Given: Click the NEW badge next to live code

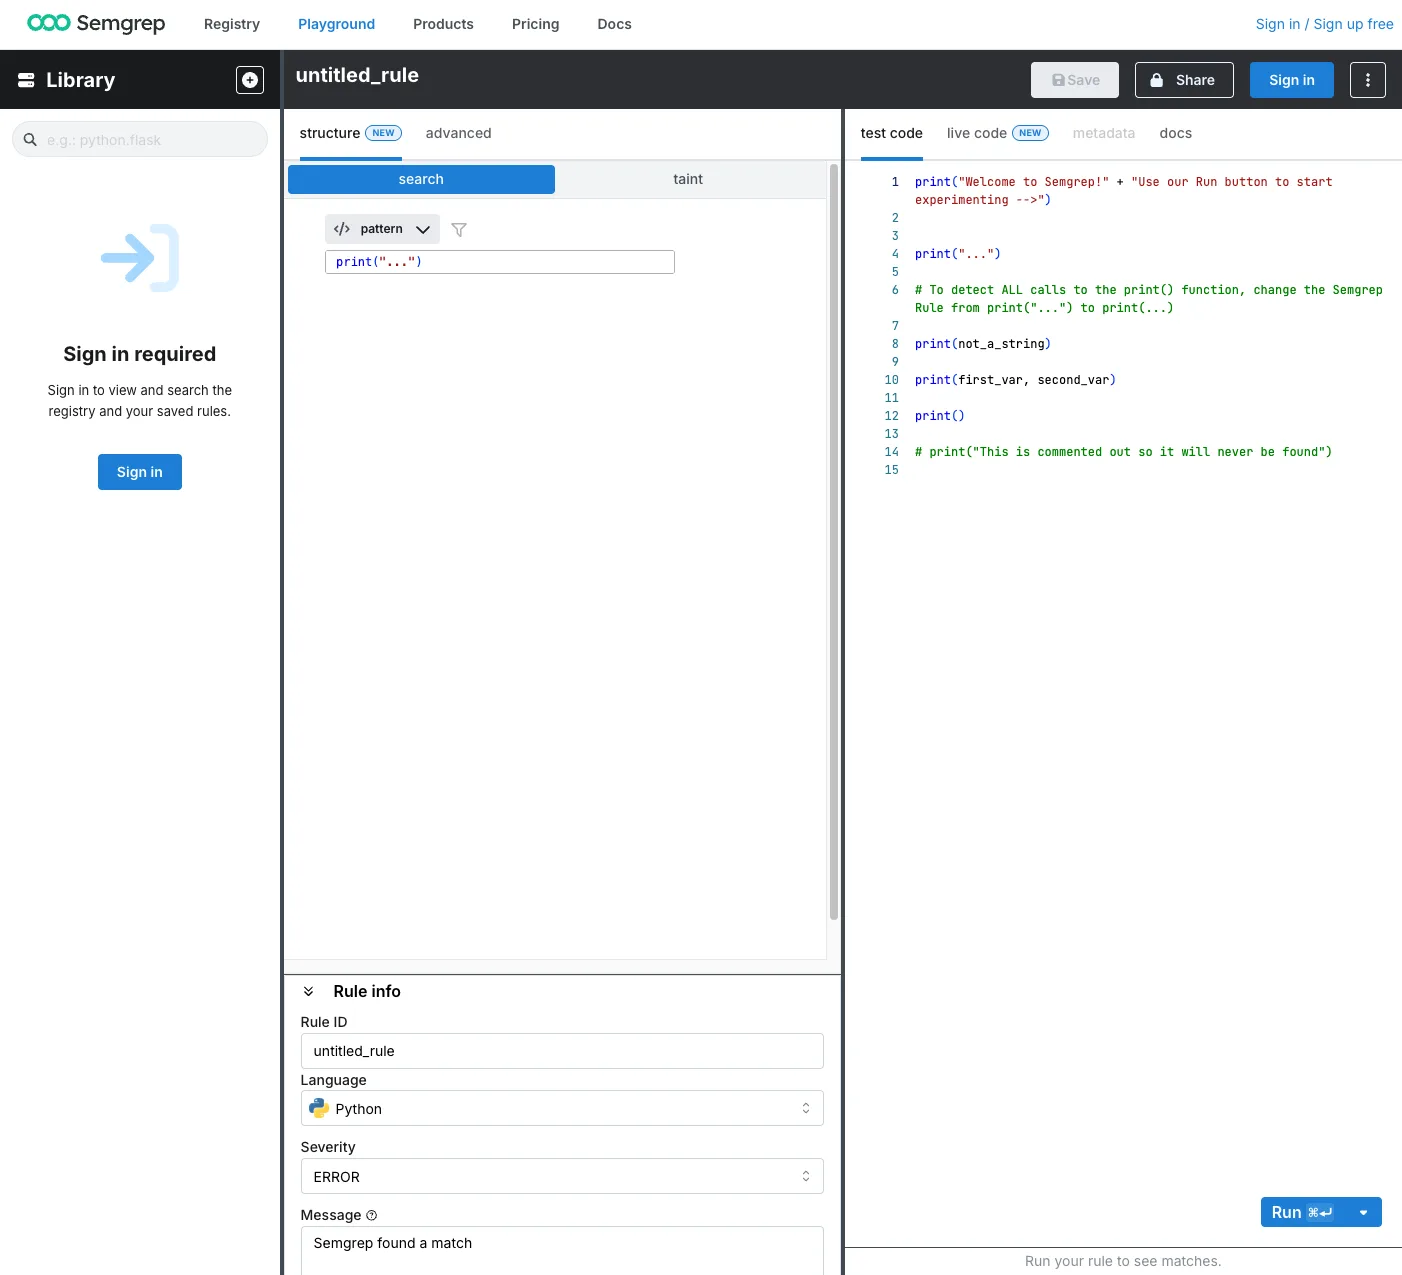Looking at the screenshot, I should coord(1030,133).
